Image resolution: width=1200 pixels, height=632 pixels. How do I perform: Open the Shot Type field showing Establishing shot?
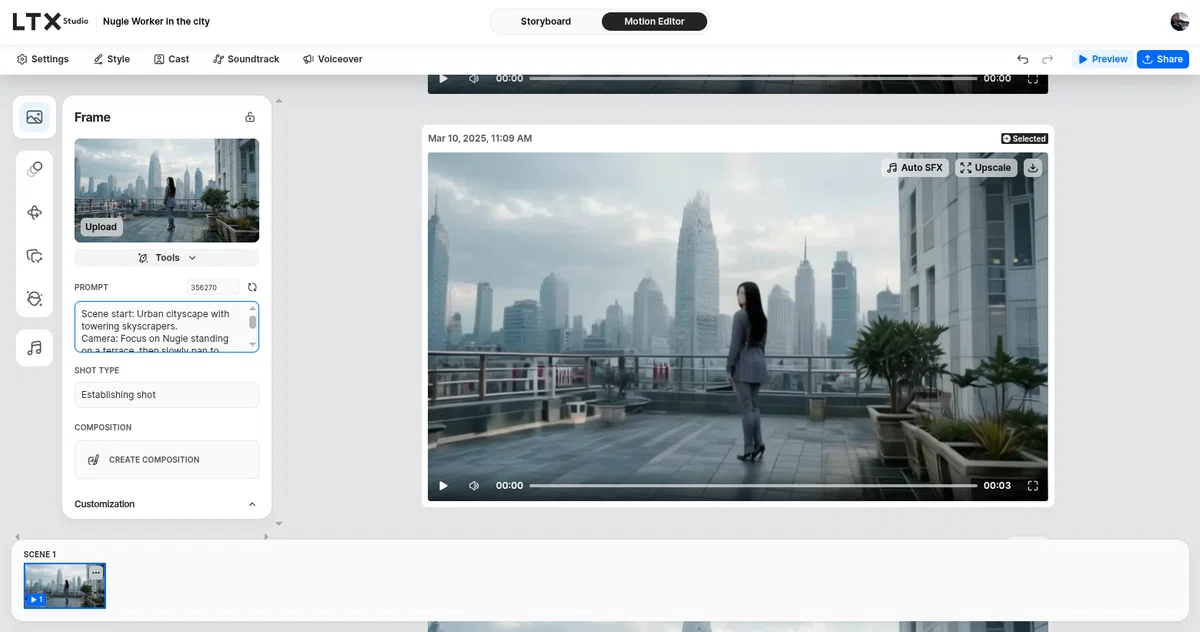click(167, 395)
